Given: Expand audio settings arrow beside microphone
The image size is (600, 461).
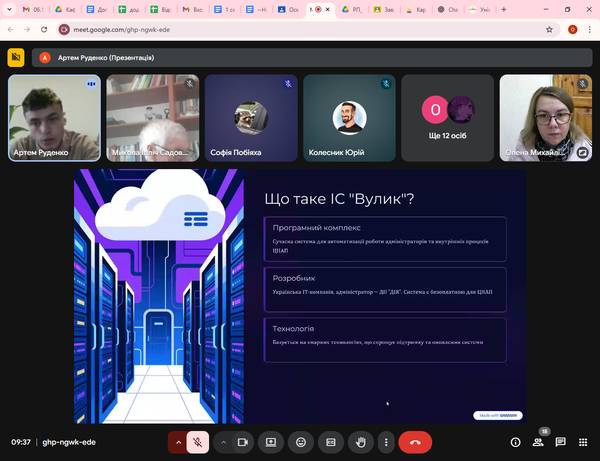Looking at the screenshot, I should point(179,441).
